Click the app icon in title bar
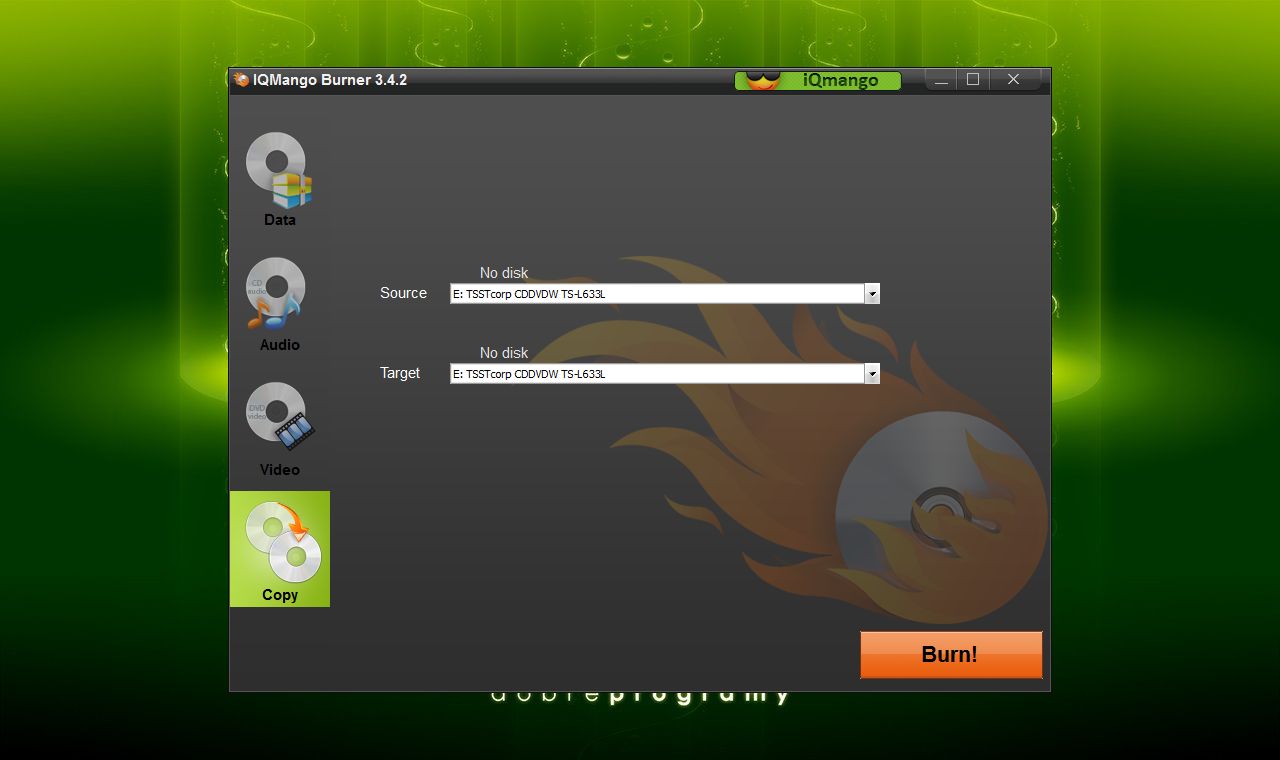This screenshot has height=760, width=1280. [x=241, y=80]
